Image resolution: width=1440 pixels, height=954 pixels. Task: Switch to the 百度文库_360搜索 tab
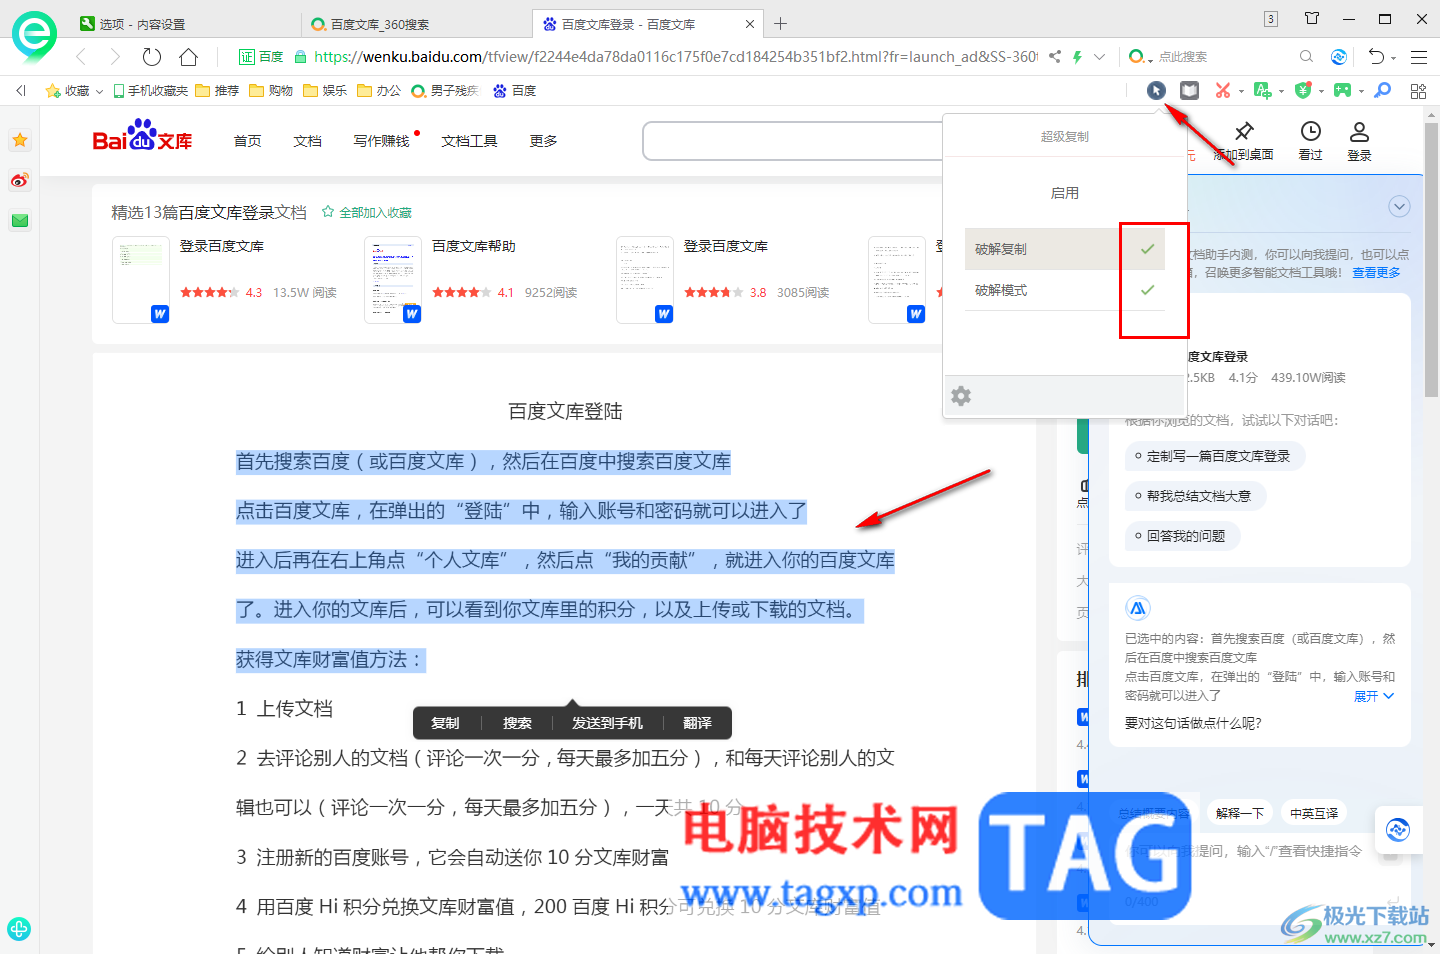pos(417,24)
